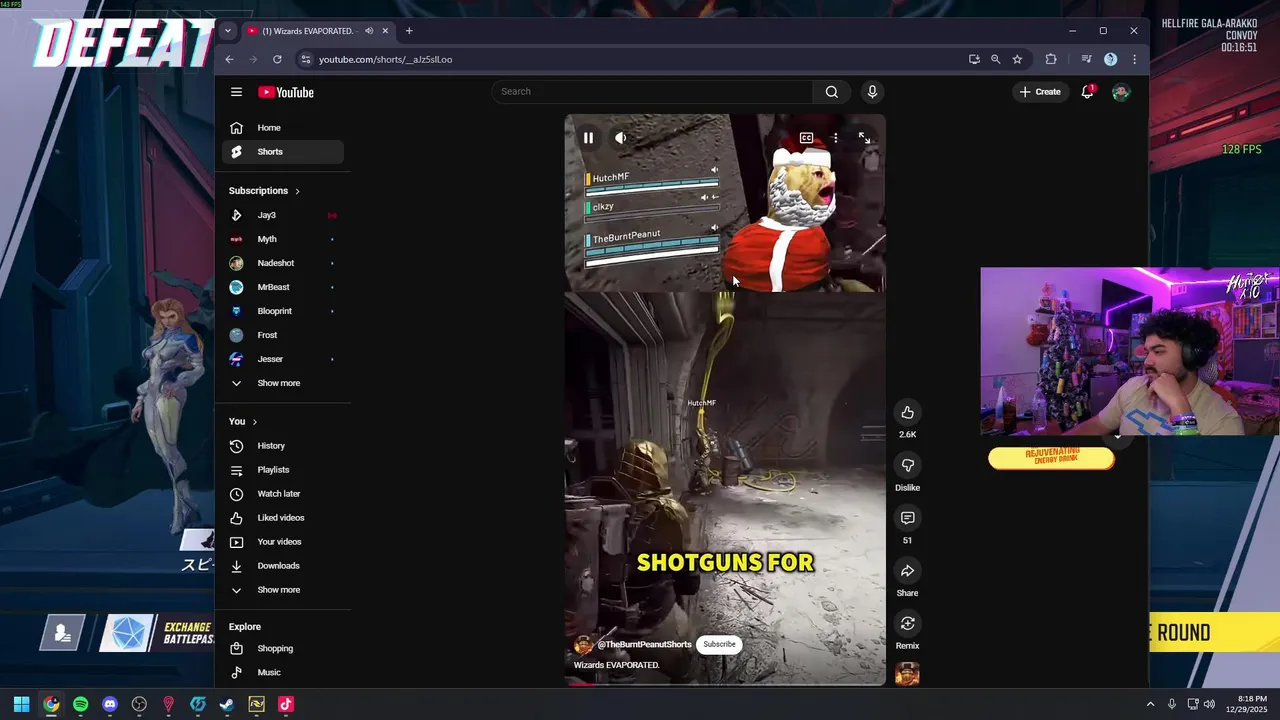Open MrBeast subscription channel
Screen dimensions: 1280x720
(x=283, y=287)
